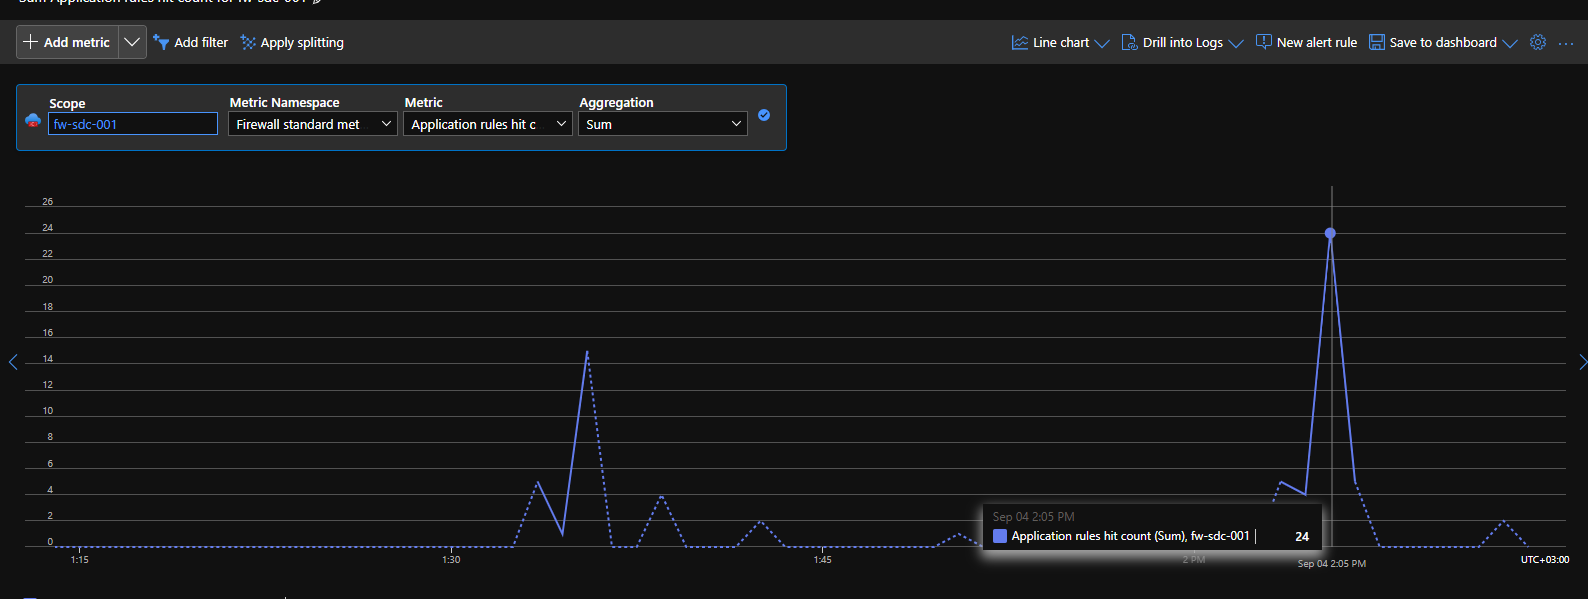Image resolution: width=1588 pixels, height=599 pixels.
Task: Click the New alert rule icon
Action: 1264,42
